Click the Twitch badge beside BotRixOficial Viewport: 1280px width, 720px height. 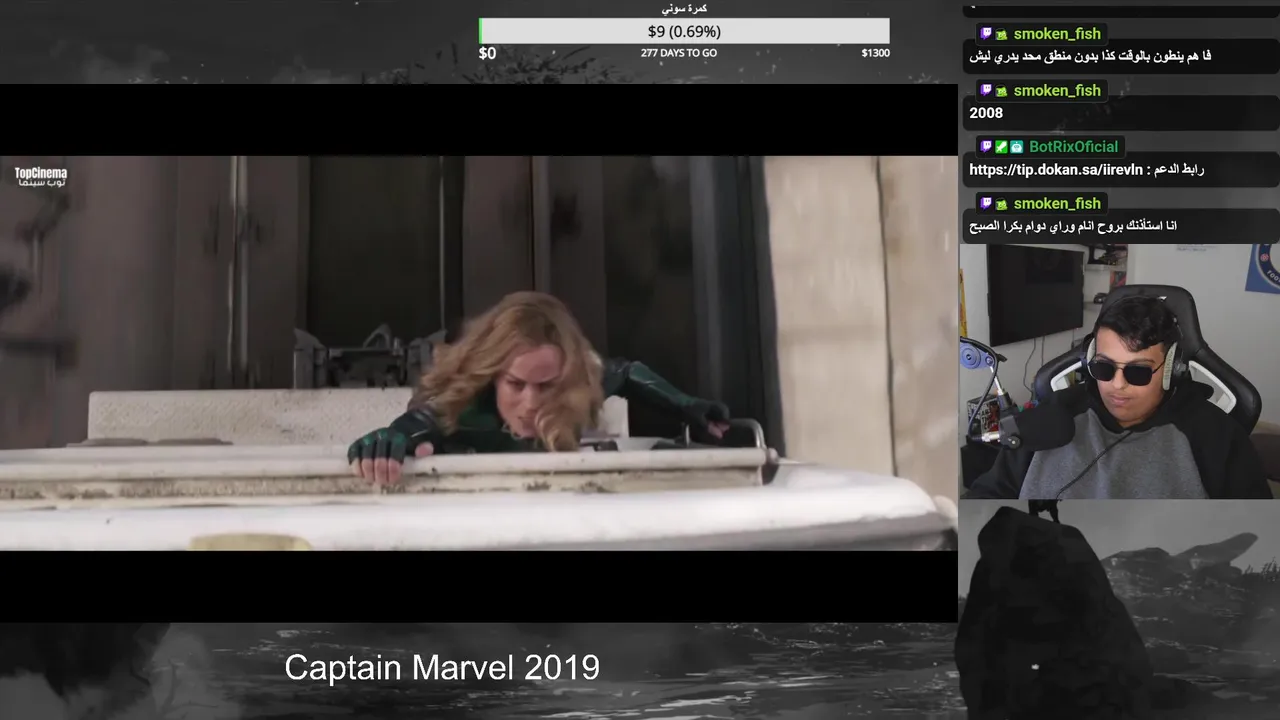point(986,147)
